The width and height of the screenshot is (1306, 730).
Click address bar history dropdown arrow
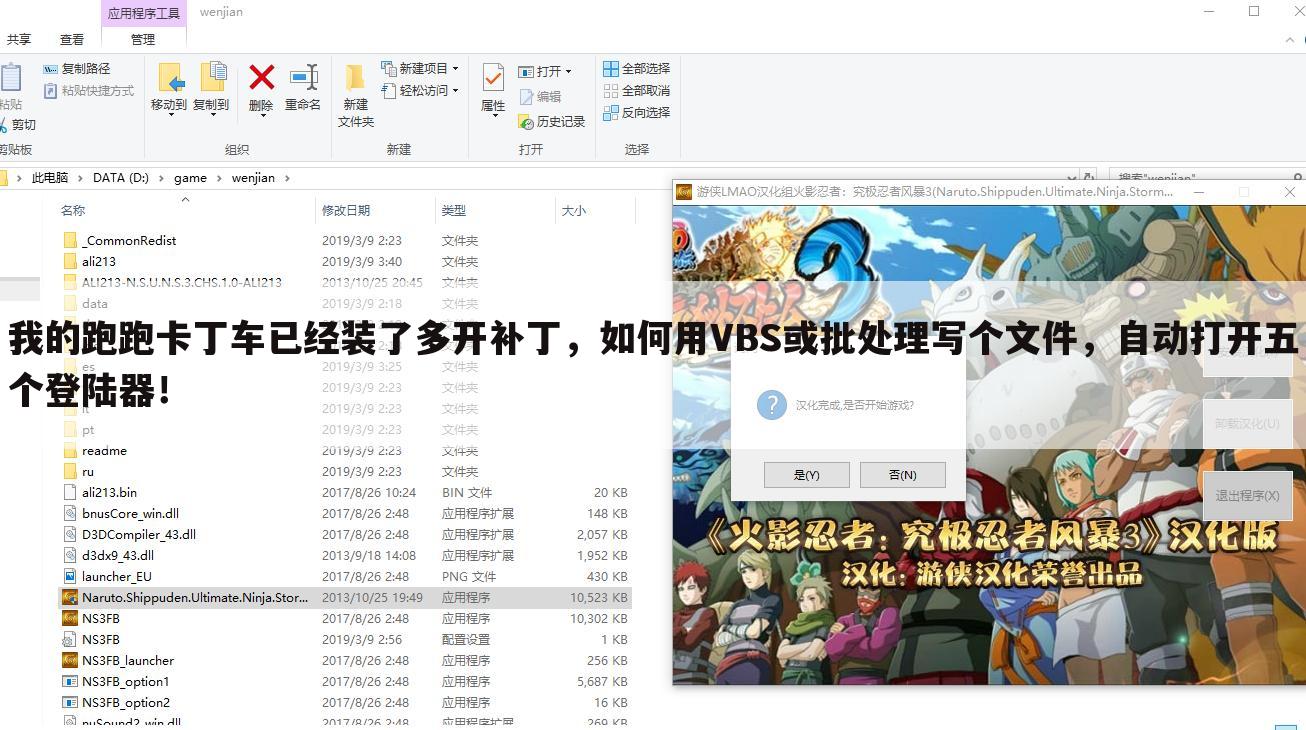[1072, 178]
